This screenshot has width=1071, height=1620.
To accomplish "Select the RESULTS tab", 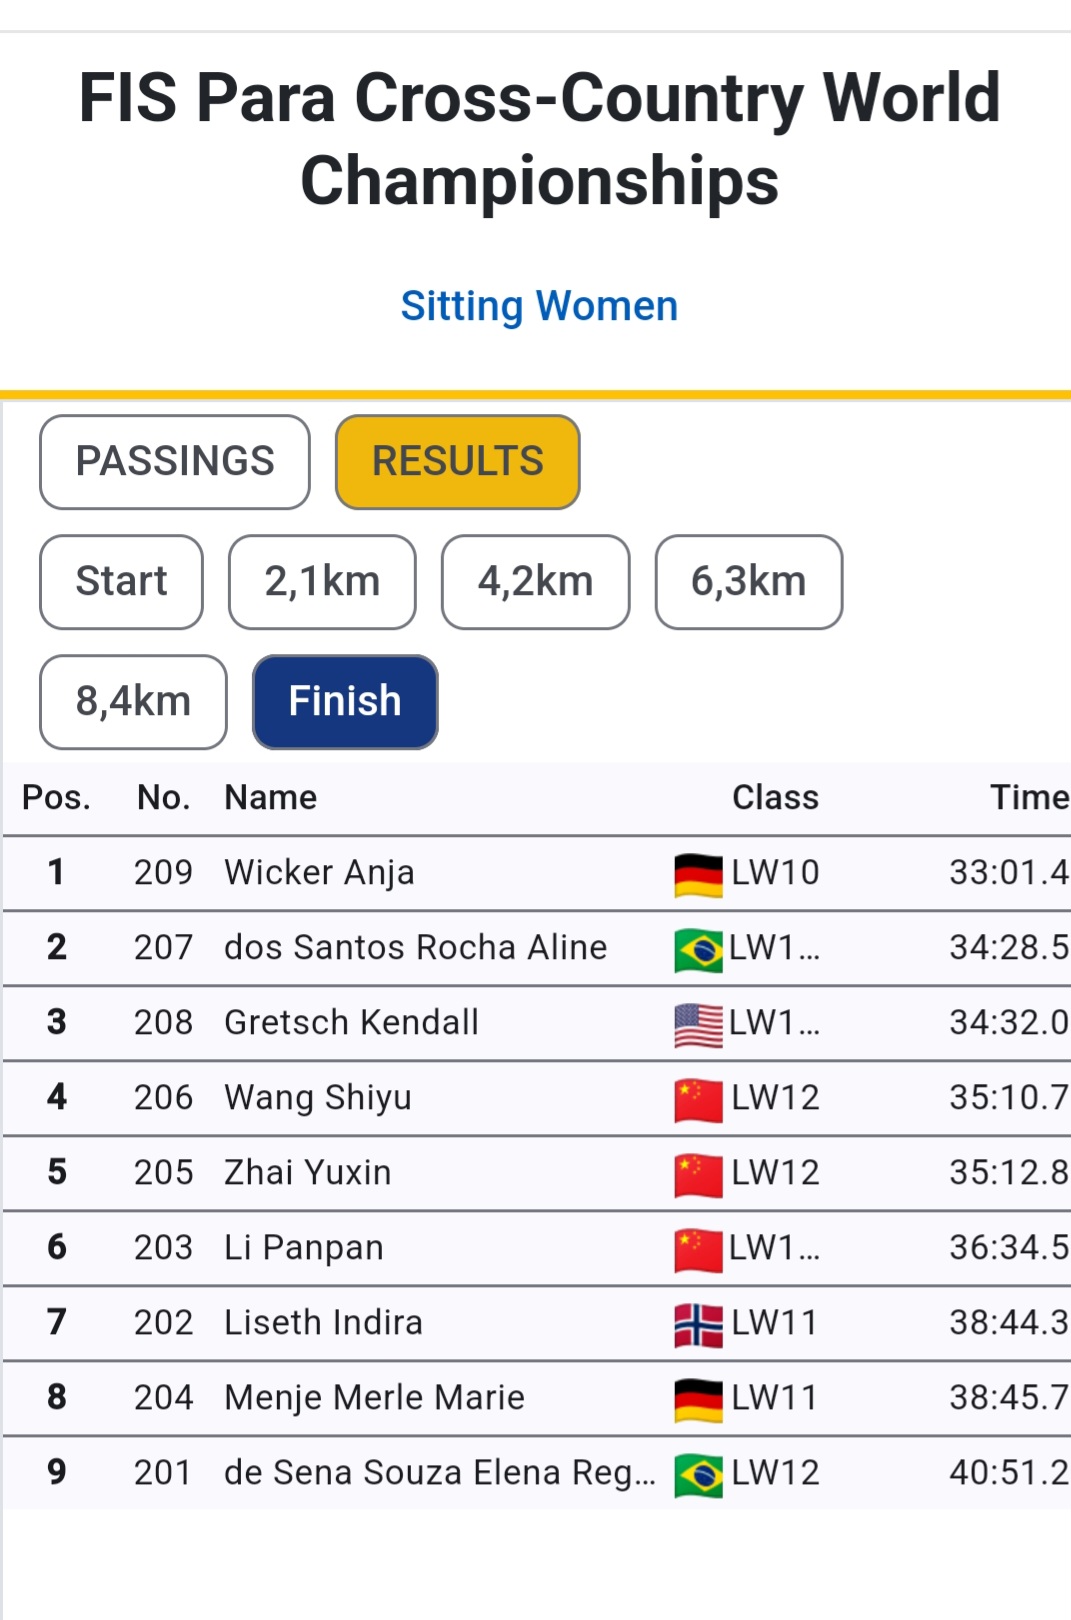I will (x=458, y=462).
